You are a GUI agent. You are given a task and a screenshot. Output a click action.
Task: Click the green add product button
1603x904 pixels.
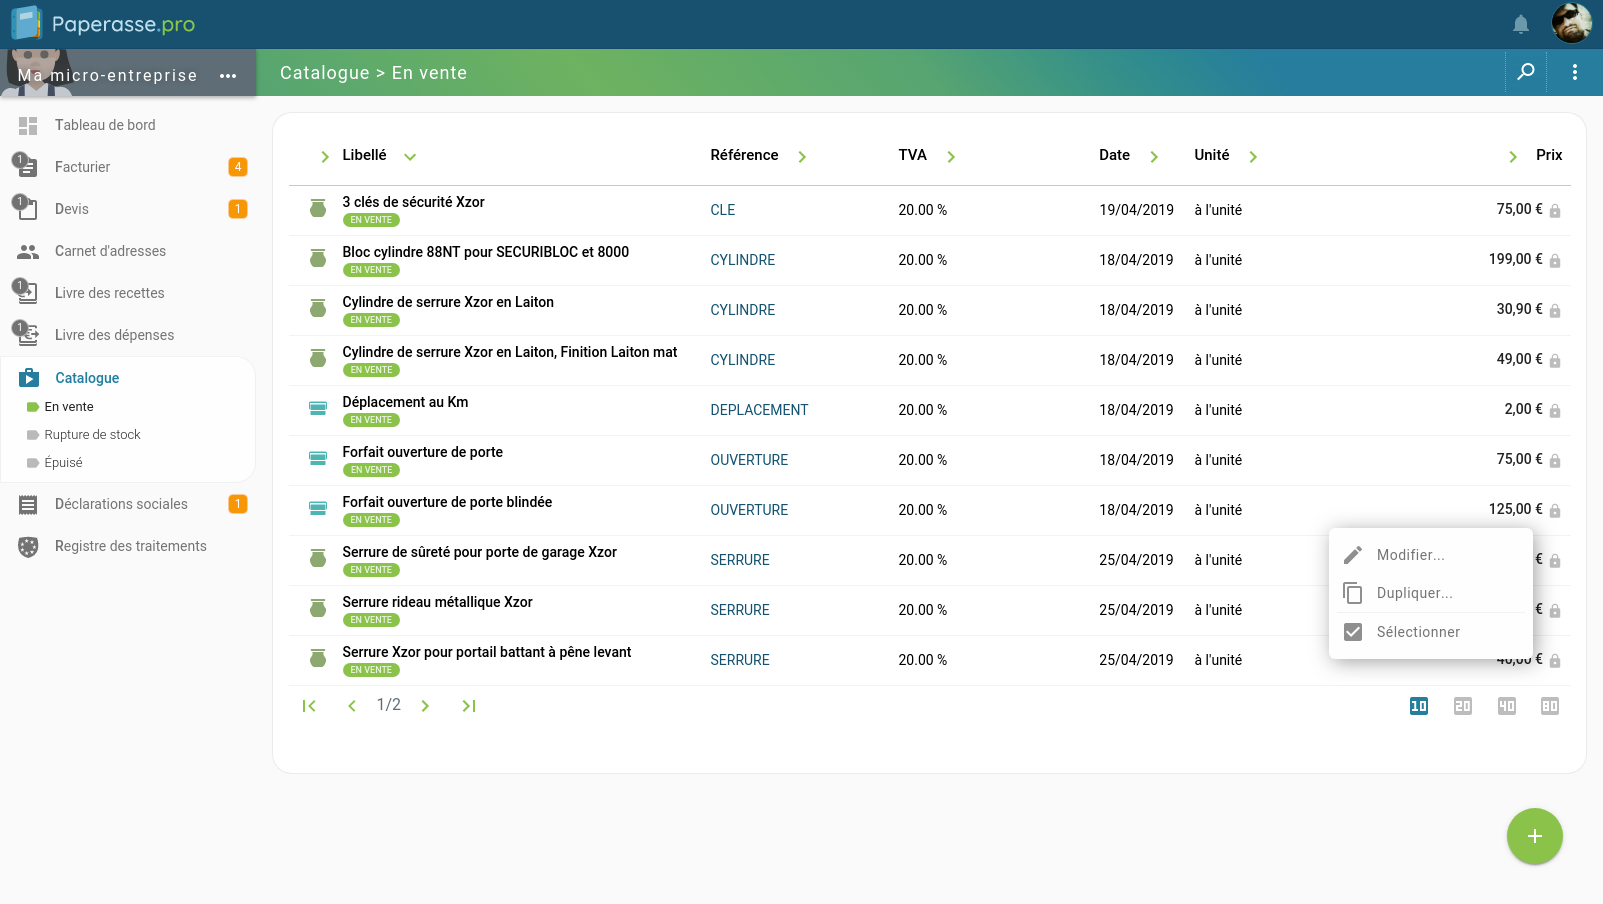1534,836
